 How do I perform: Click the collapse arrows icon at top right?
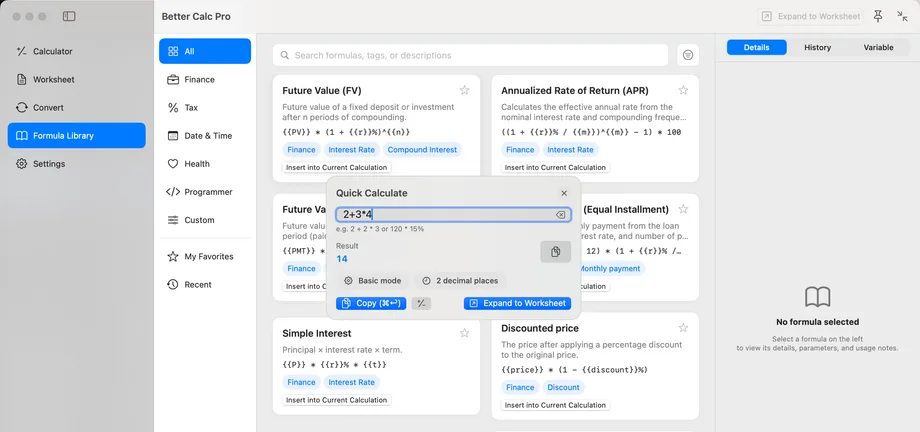pos(902,16)
